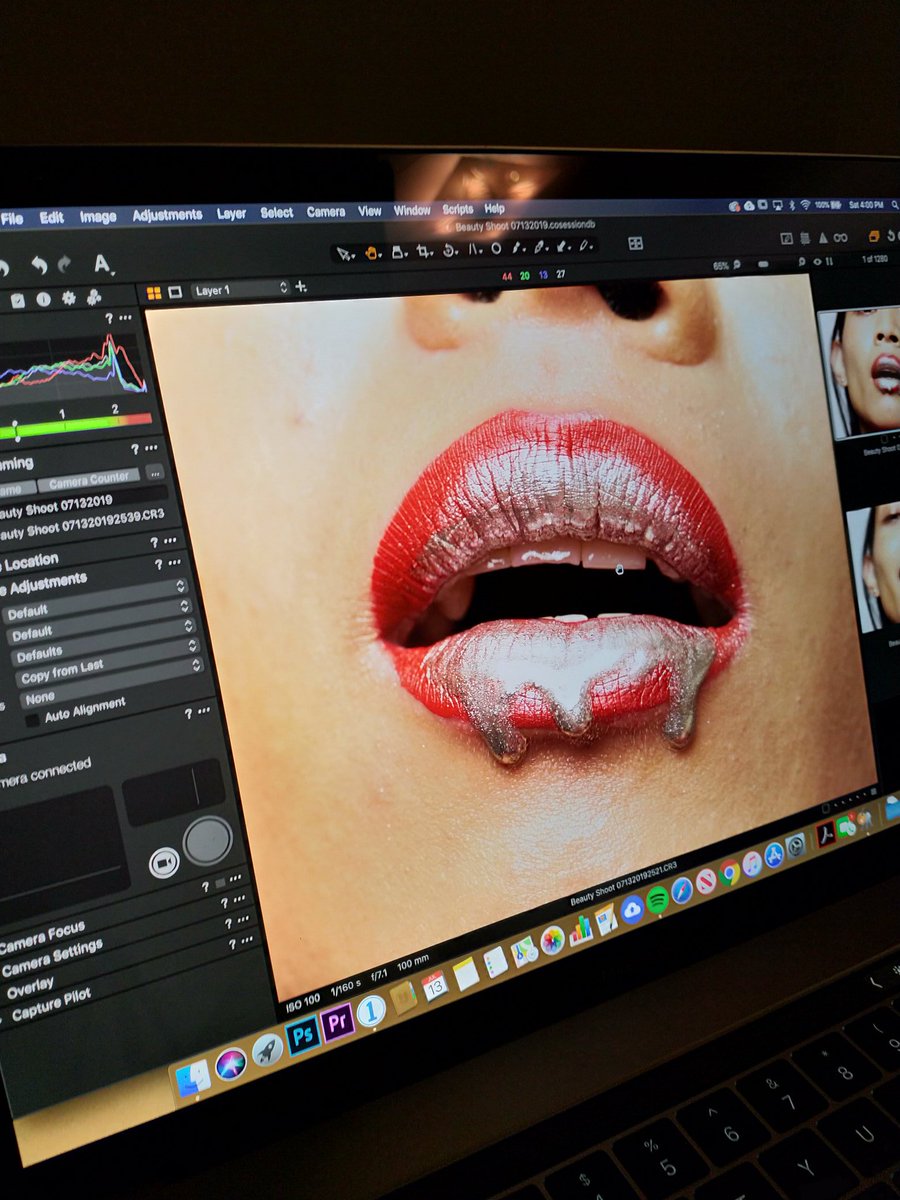Image resolution: width=900 pixels, height=1200 pixels.
Task: Open the Layer menu
Action: coord(231,214)
